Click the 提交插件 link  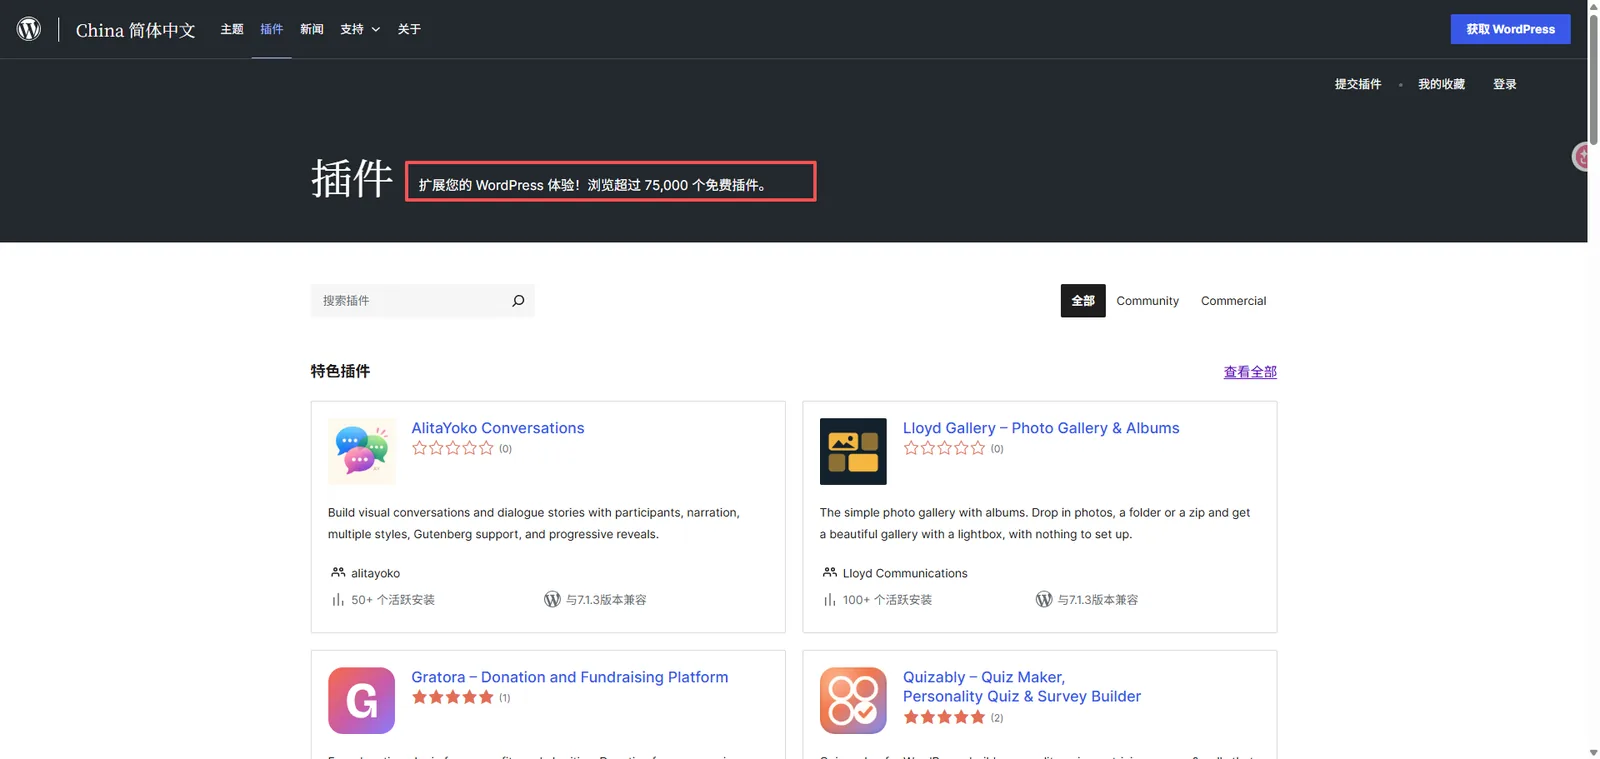(1358, 84)
